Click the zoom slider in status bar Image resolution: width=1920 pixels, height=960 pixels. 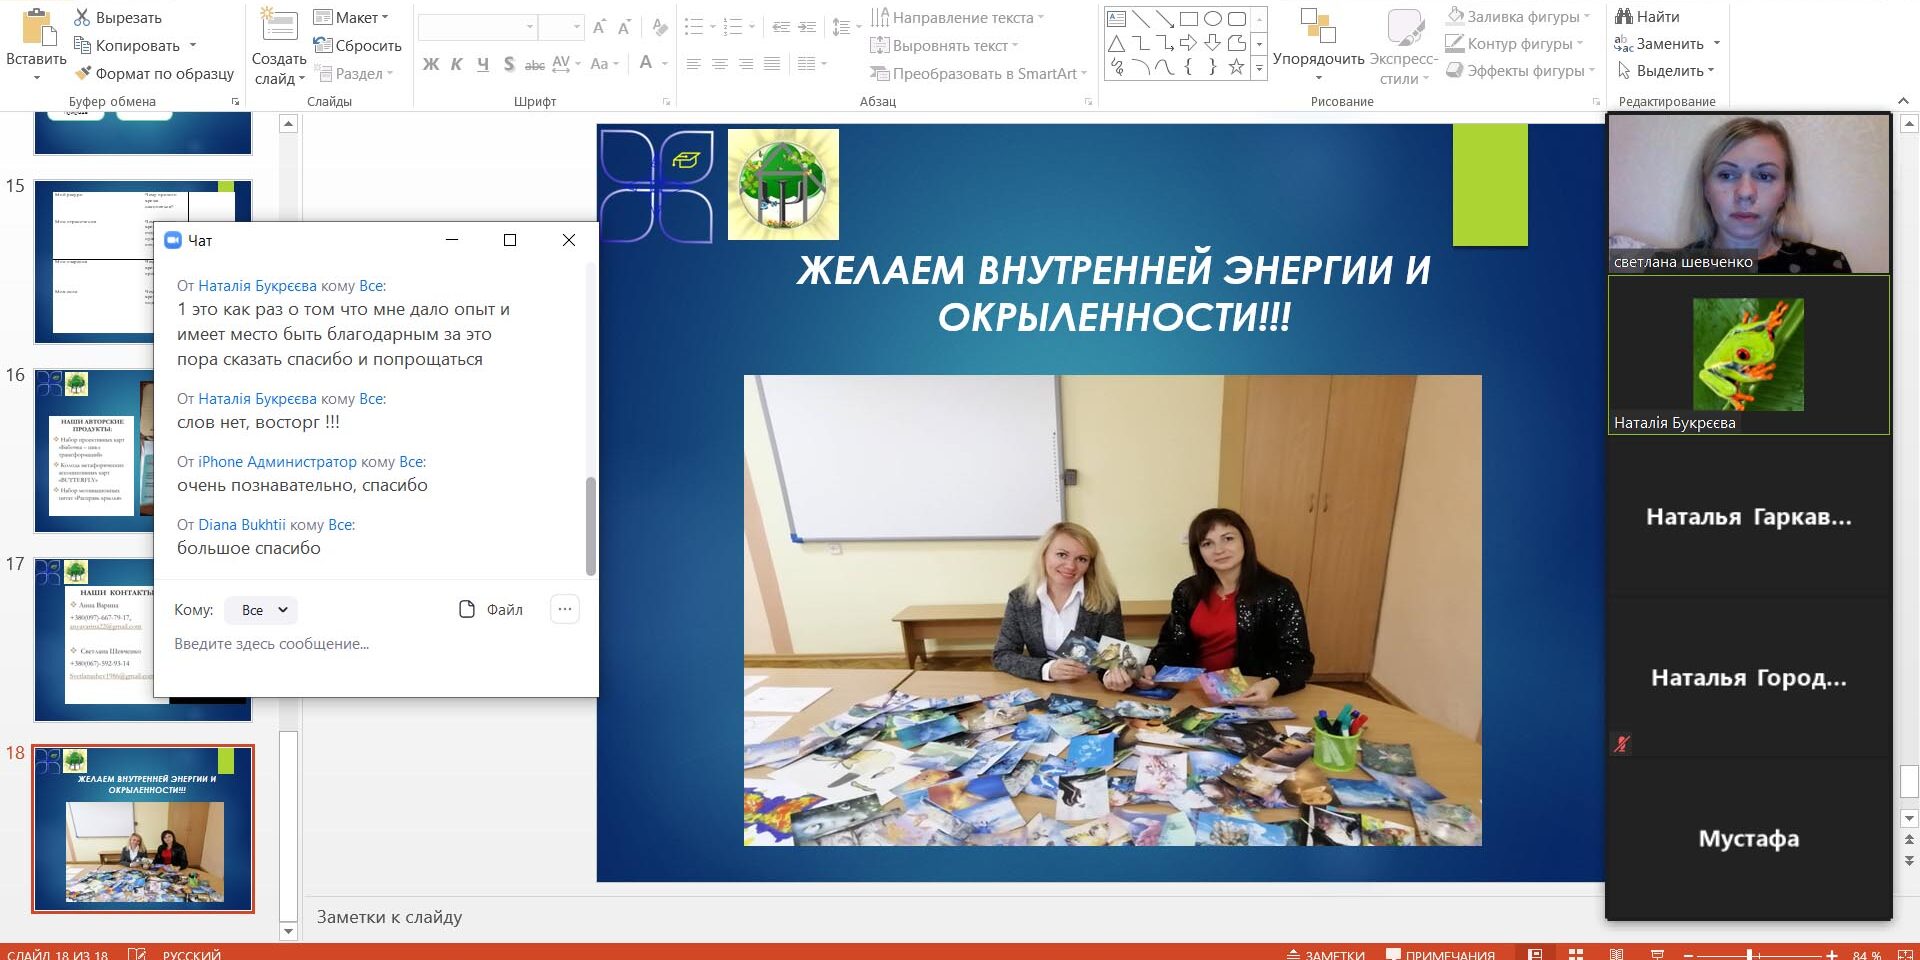(x=1749, y=954)
